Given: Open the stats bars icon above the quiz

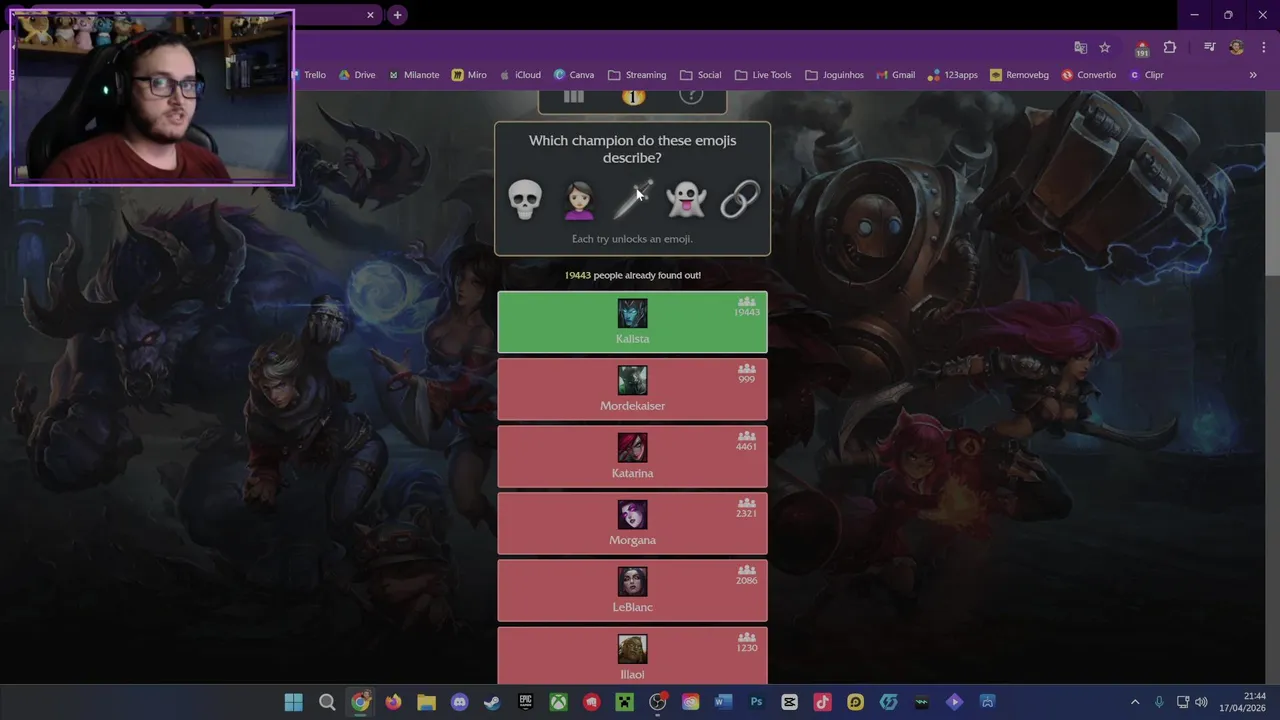Looking at the screenshot, I should point(574,96).
